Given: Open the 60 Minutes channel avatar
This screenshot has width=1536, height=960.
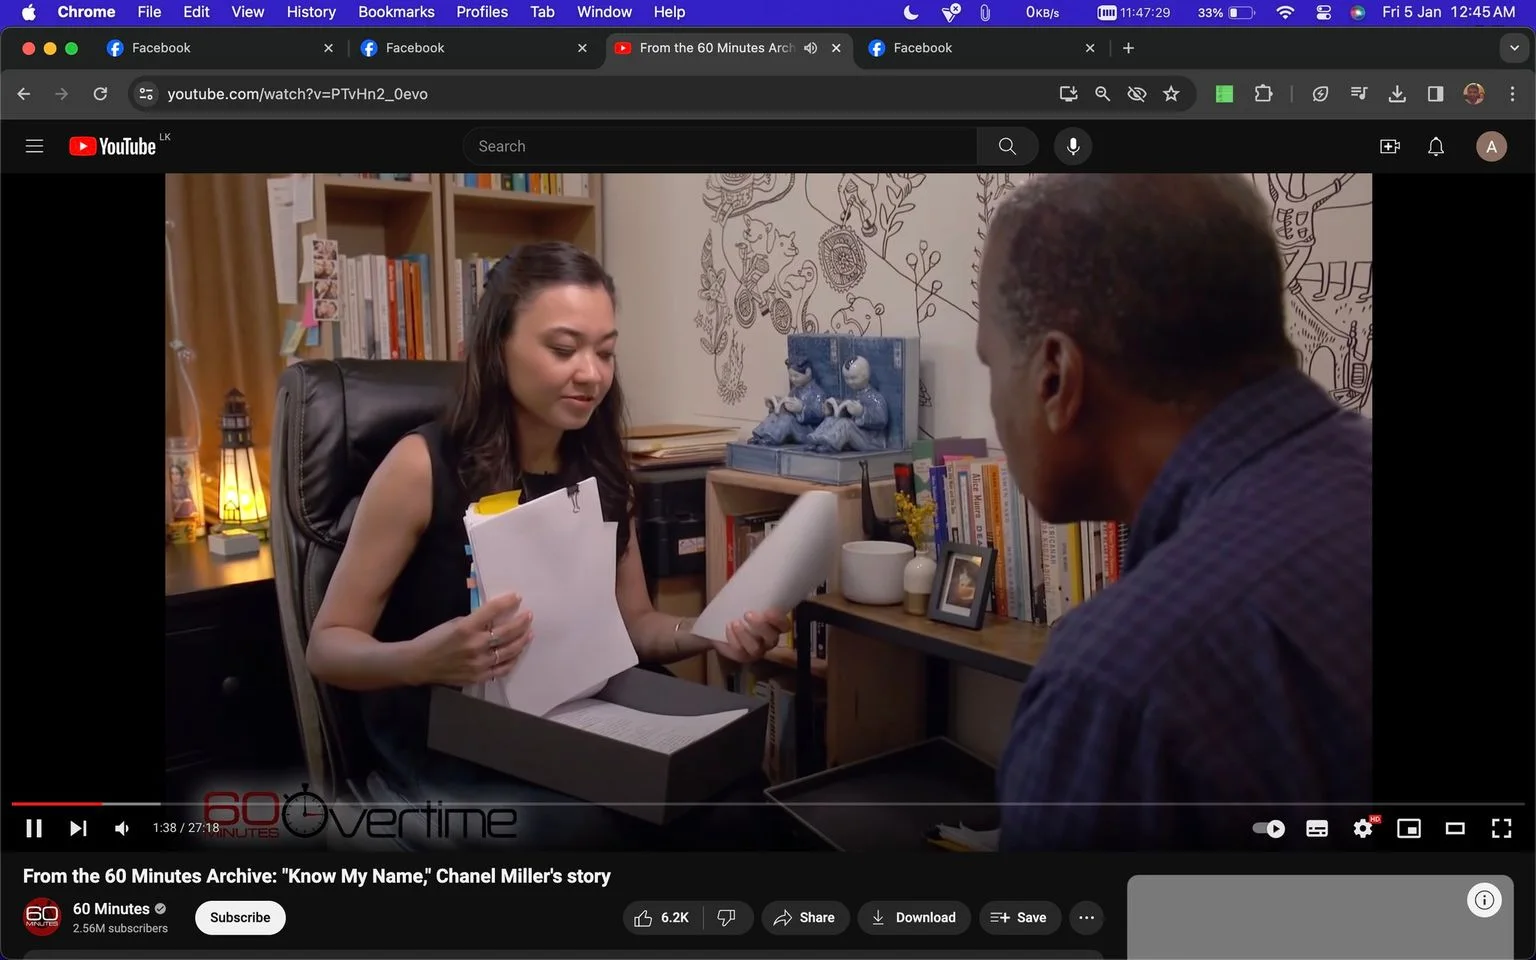Looking at the screenshot, I should 42,916.
